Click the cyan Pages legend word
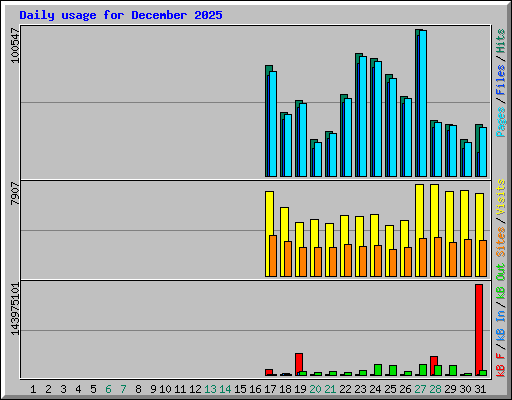This screenshot has height=400, width=512. point(501,122)
